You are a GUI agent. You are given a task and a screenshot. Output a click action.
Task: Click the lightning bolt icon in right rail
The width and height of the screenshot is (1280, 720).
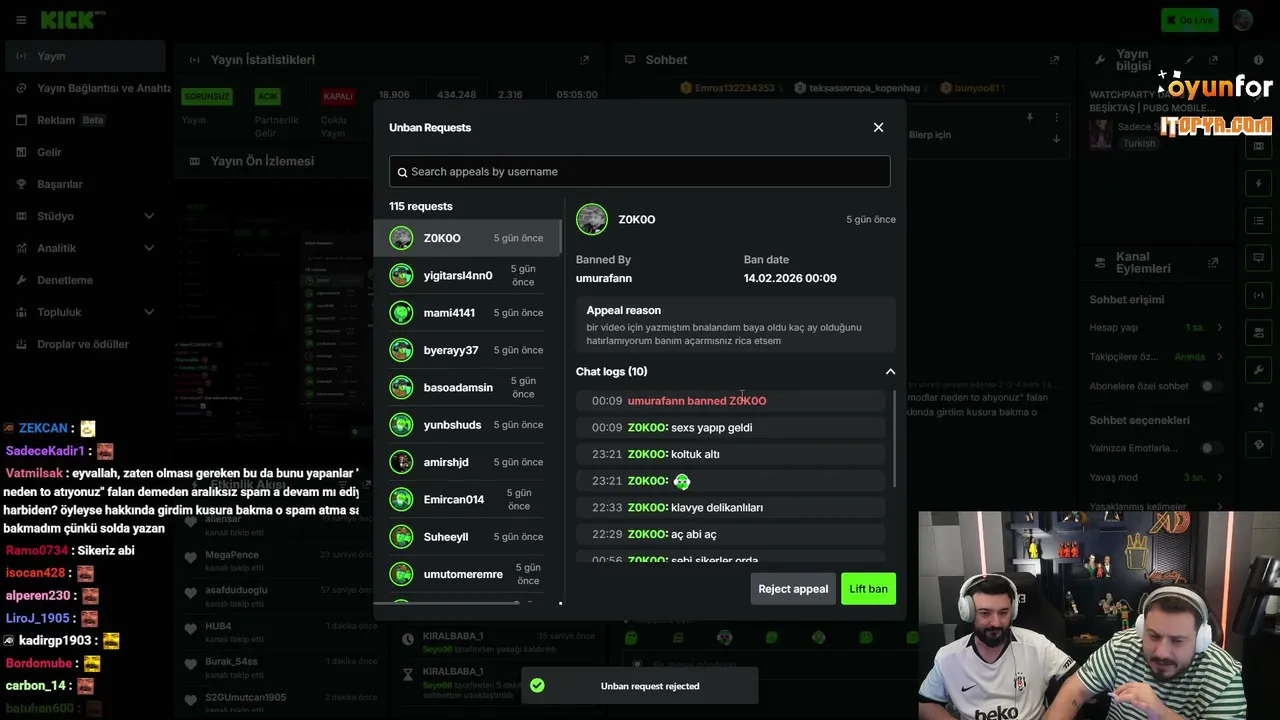tap(1259, 184)
